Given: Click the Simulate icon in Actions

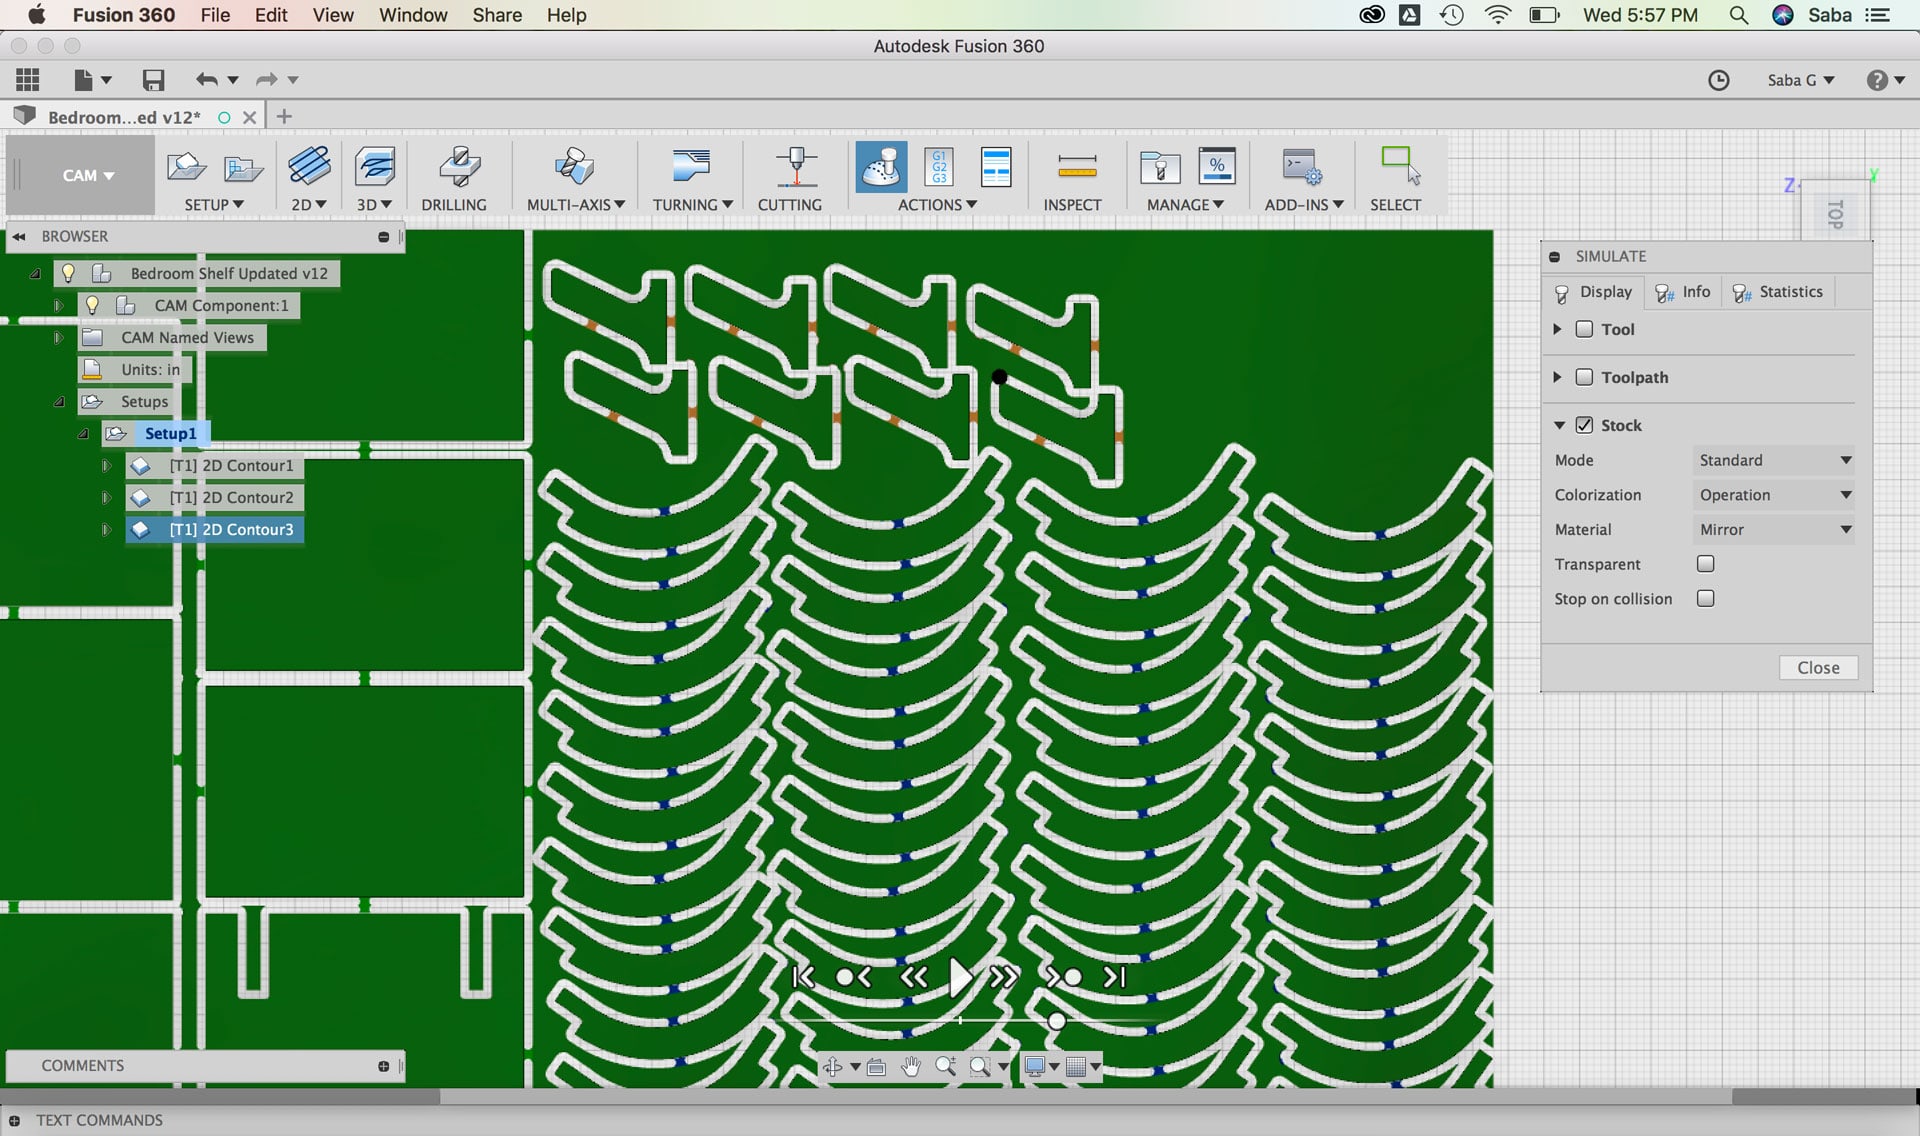Looking at the screenshot, I should [x=881, y=167].
